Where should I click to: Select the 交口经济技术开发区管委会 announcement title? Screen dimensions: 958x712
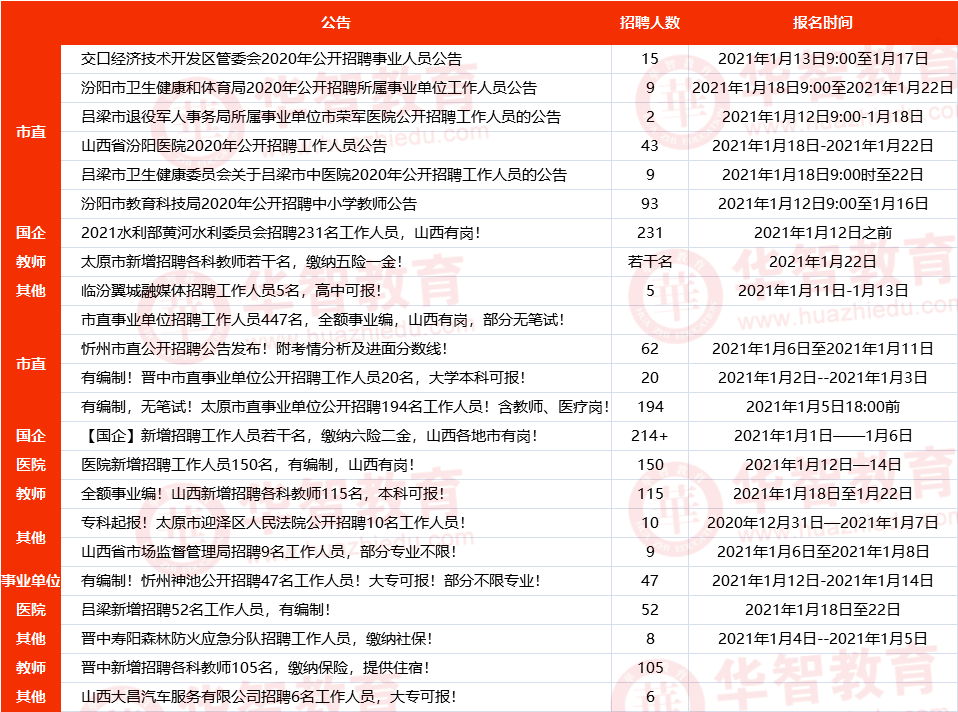click(271, 59)
